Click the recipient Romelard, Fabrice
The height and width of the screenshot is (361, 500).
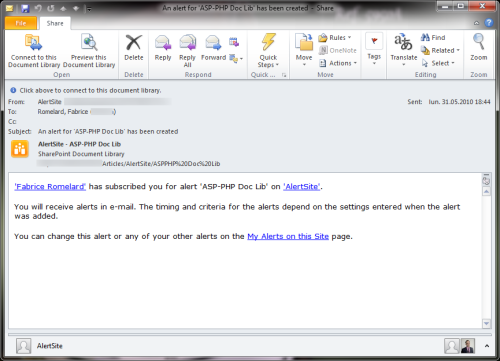point(63,112)
